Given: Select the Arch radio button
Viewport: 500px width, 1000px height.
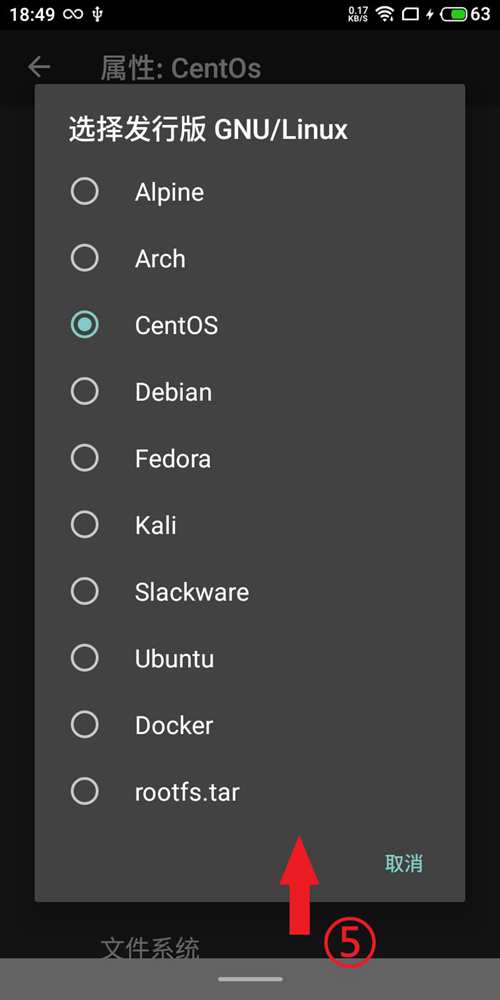Looking at the screenshot, I should coord(84,258).
